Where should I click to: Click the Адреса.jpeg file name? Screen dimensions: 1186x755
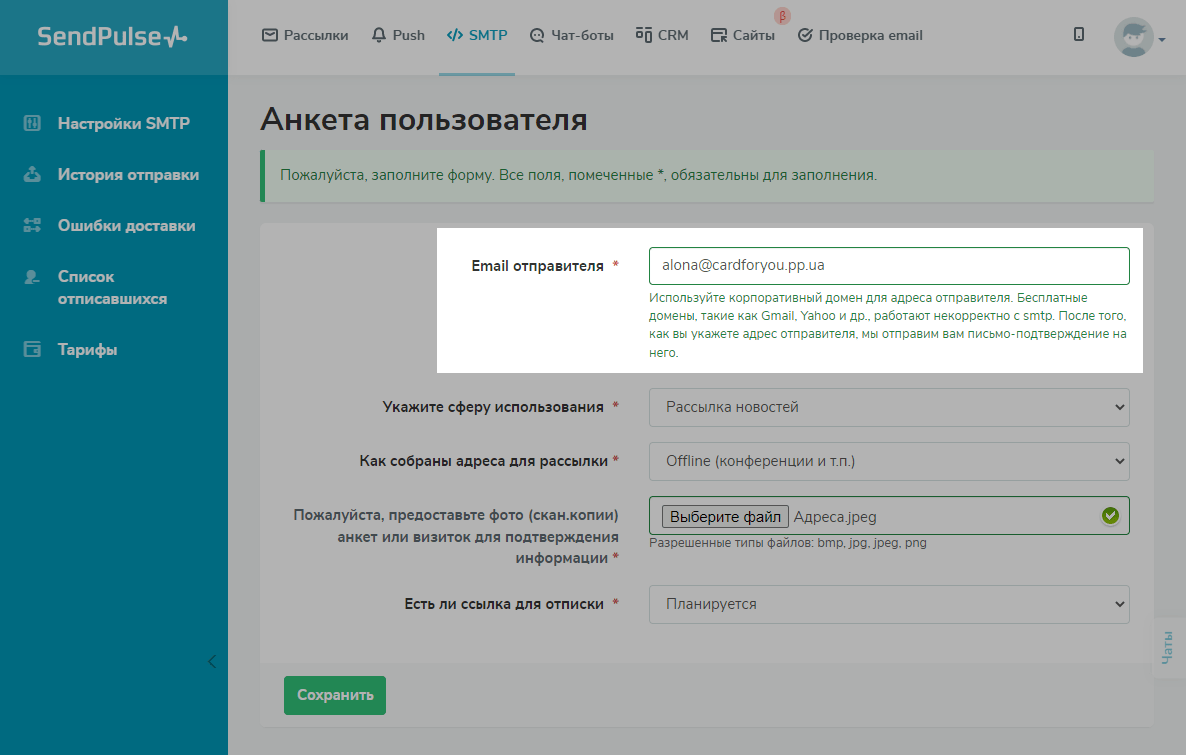[835, 517]
